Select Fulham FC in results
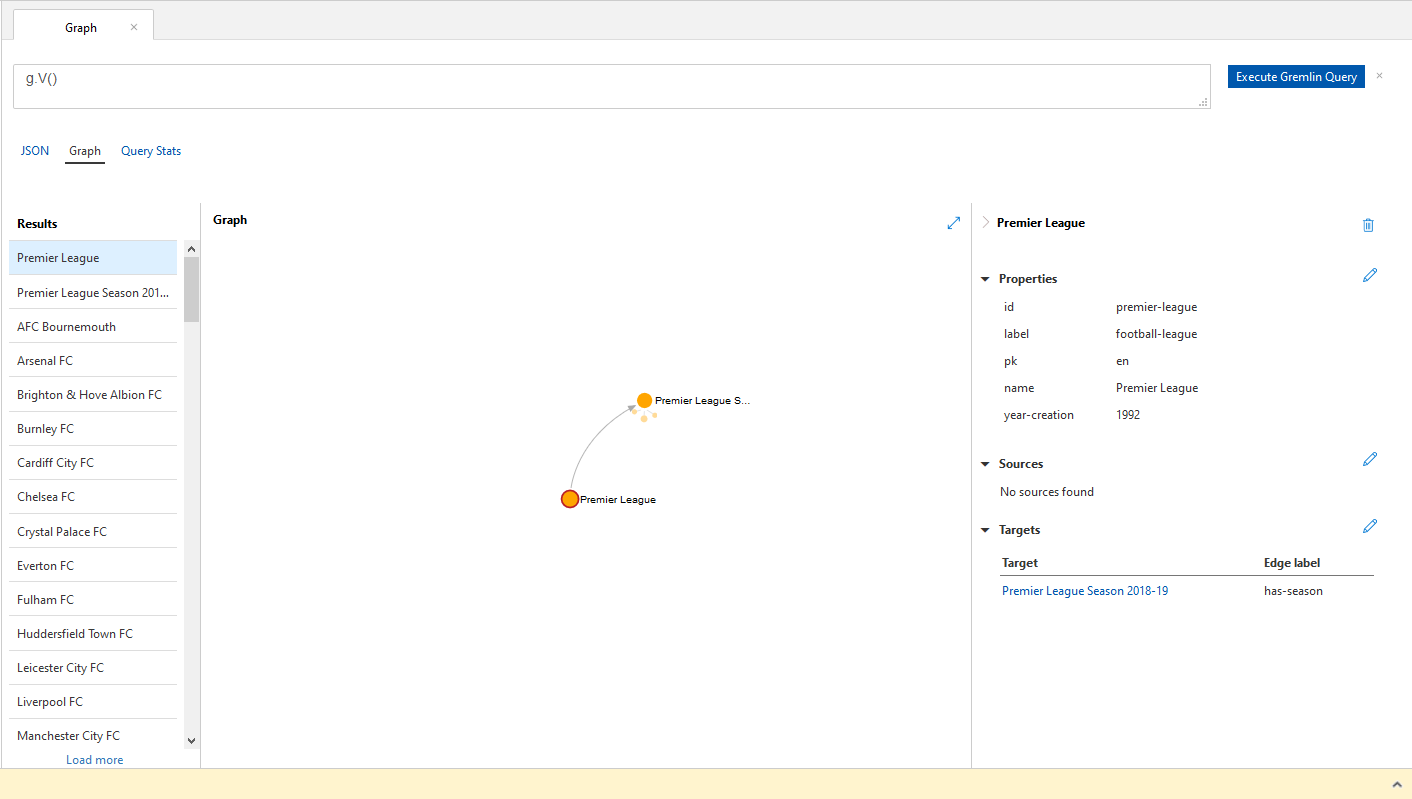The width and height of the screenshot is (1412, 799). pyautogui.click(x=93, y=600)
